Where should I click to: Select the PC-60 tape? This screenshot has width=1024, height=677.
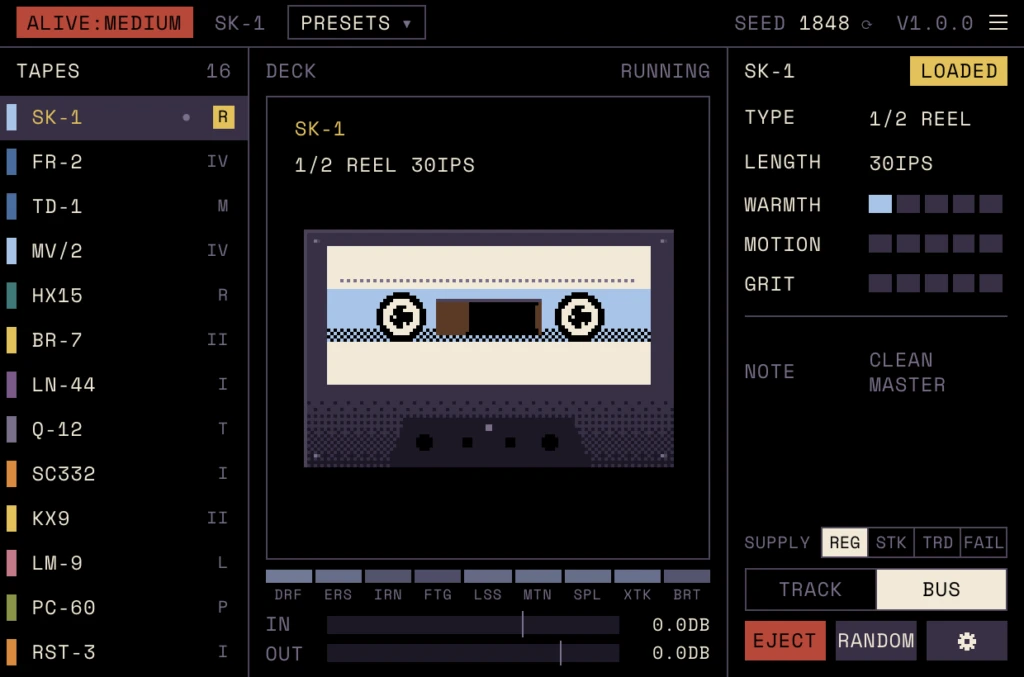tap(124, 607)
